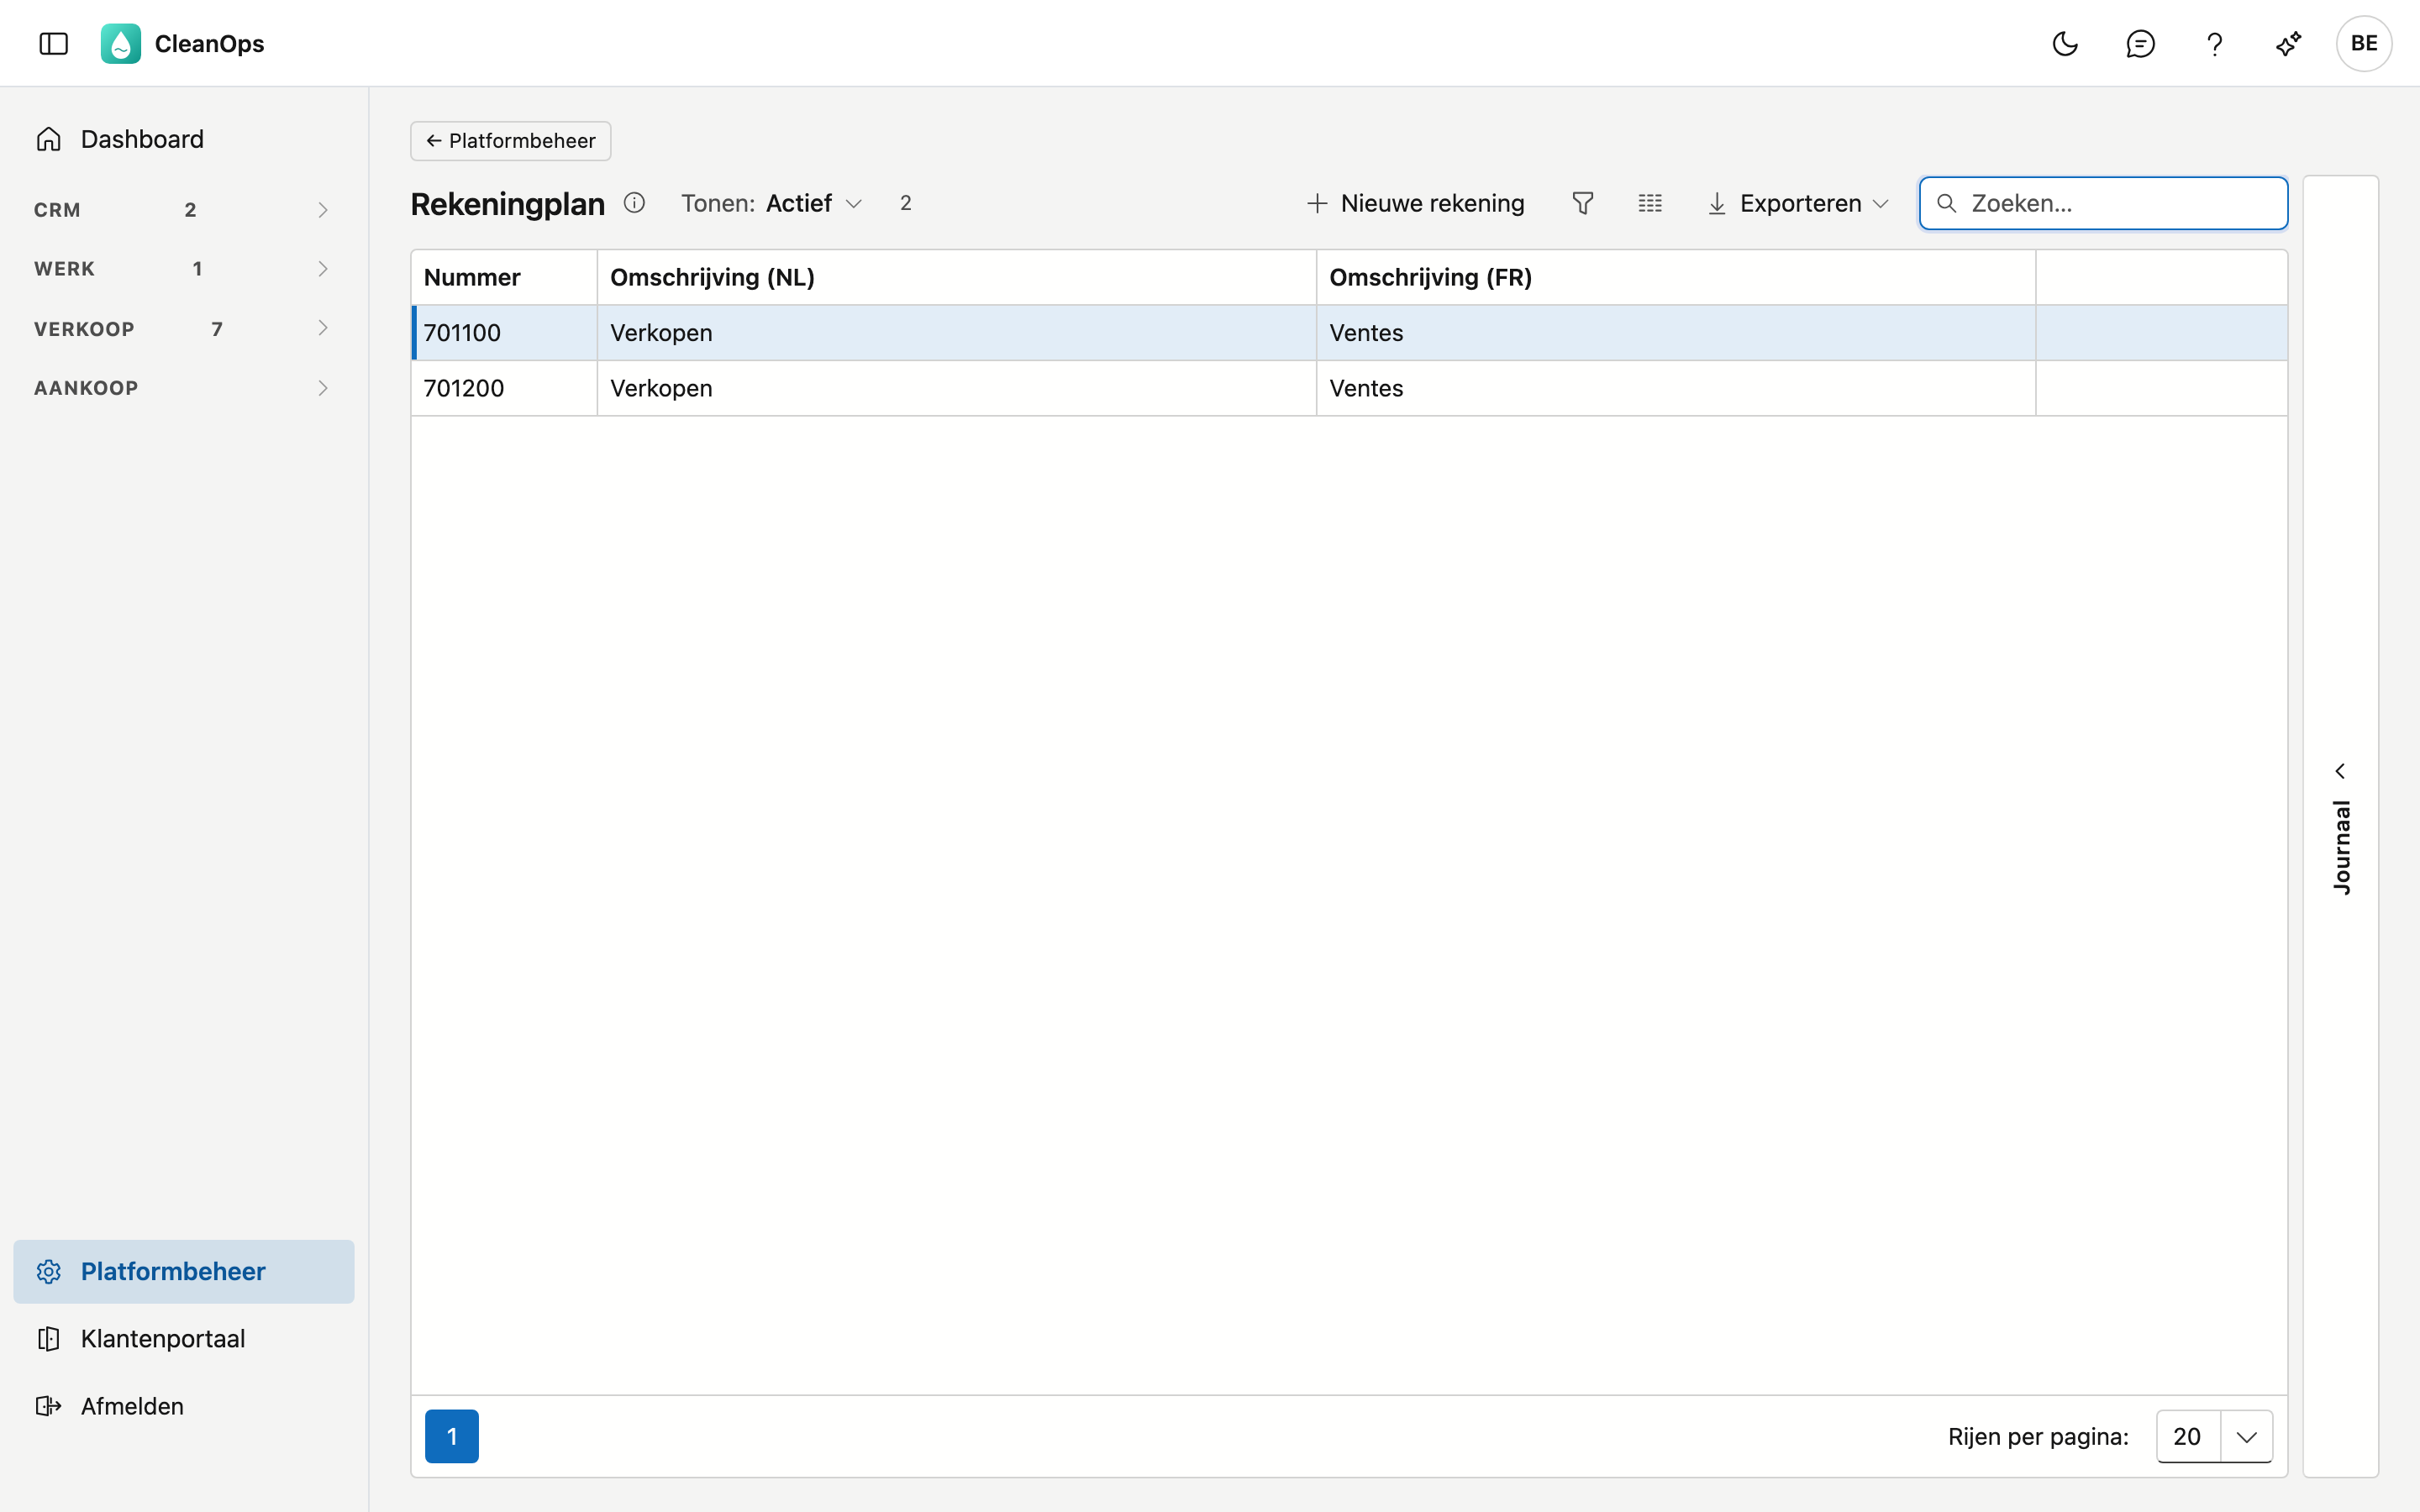Open the column layout grid icon
2420x1512 pixels.
1650,203
